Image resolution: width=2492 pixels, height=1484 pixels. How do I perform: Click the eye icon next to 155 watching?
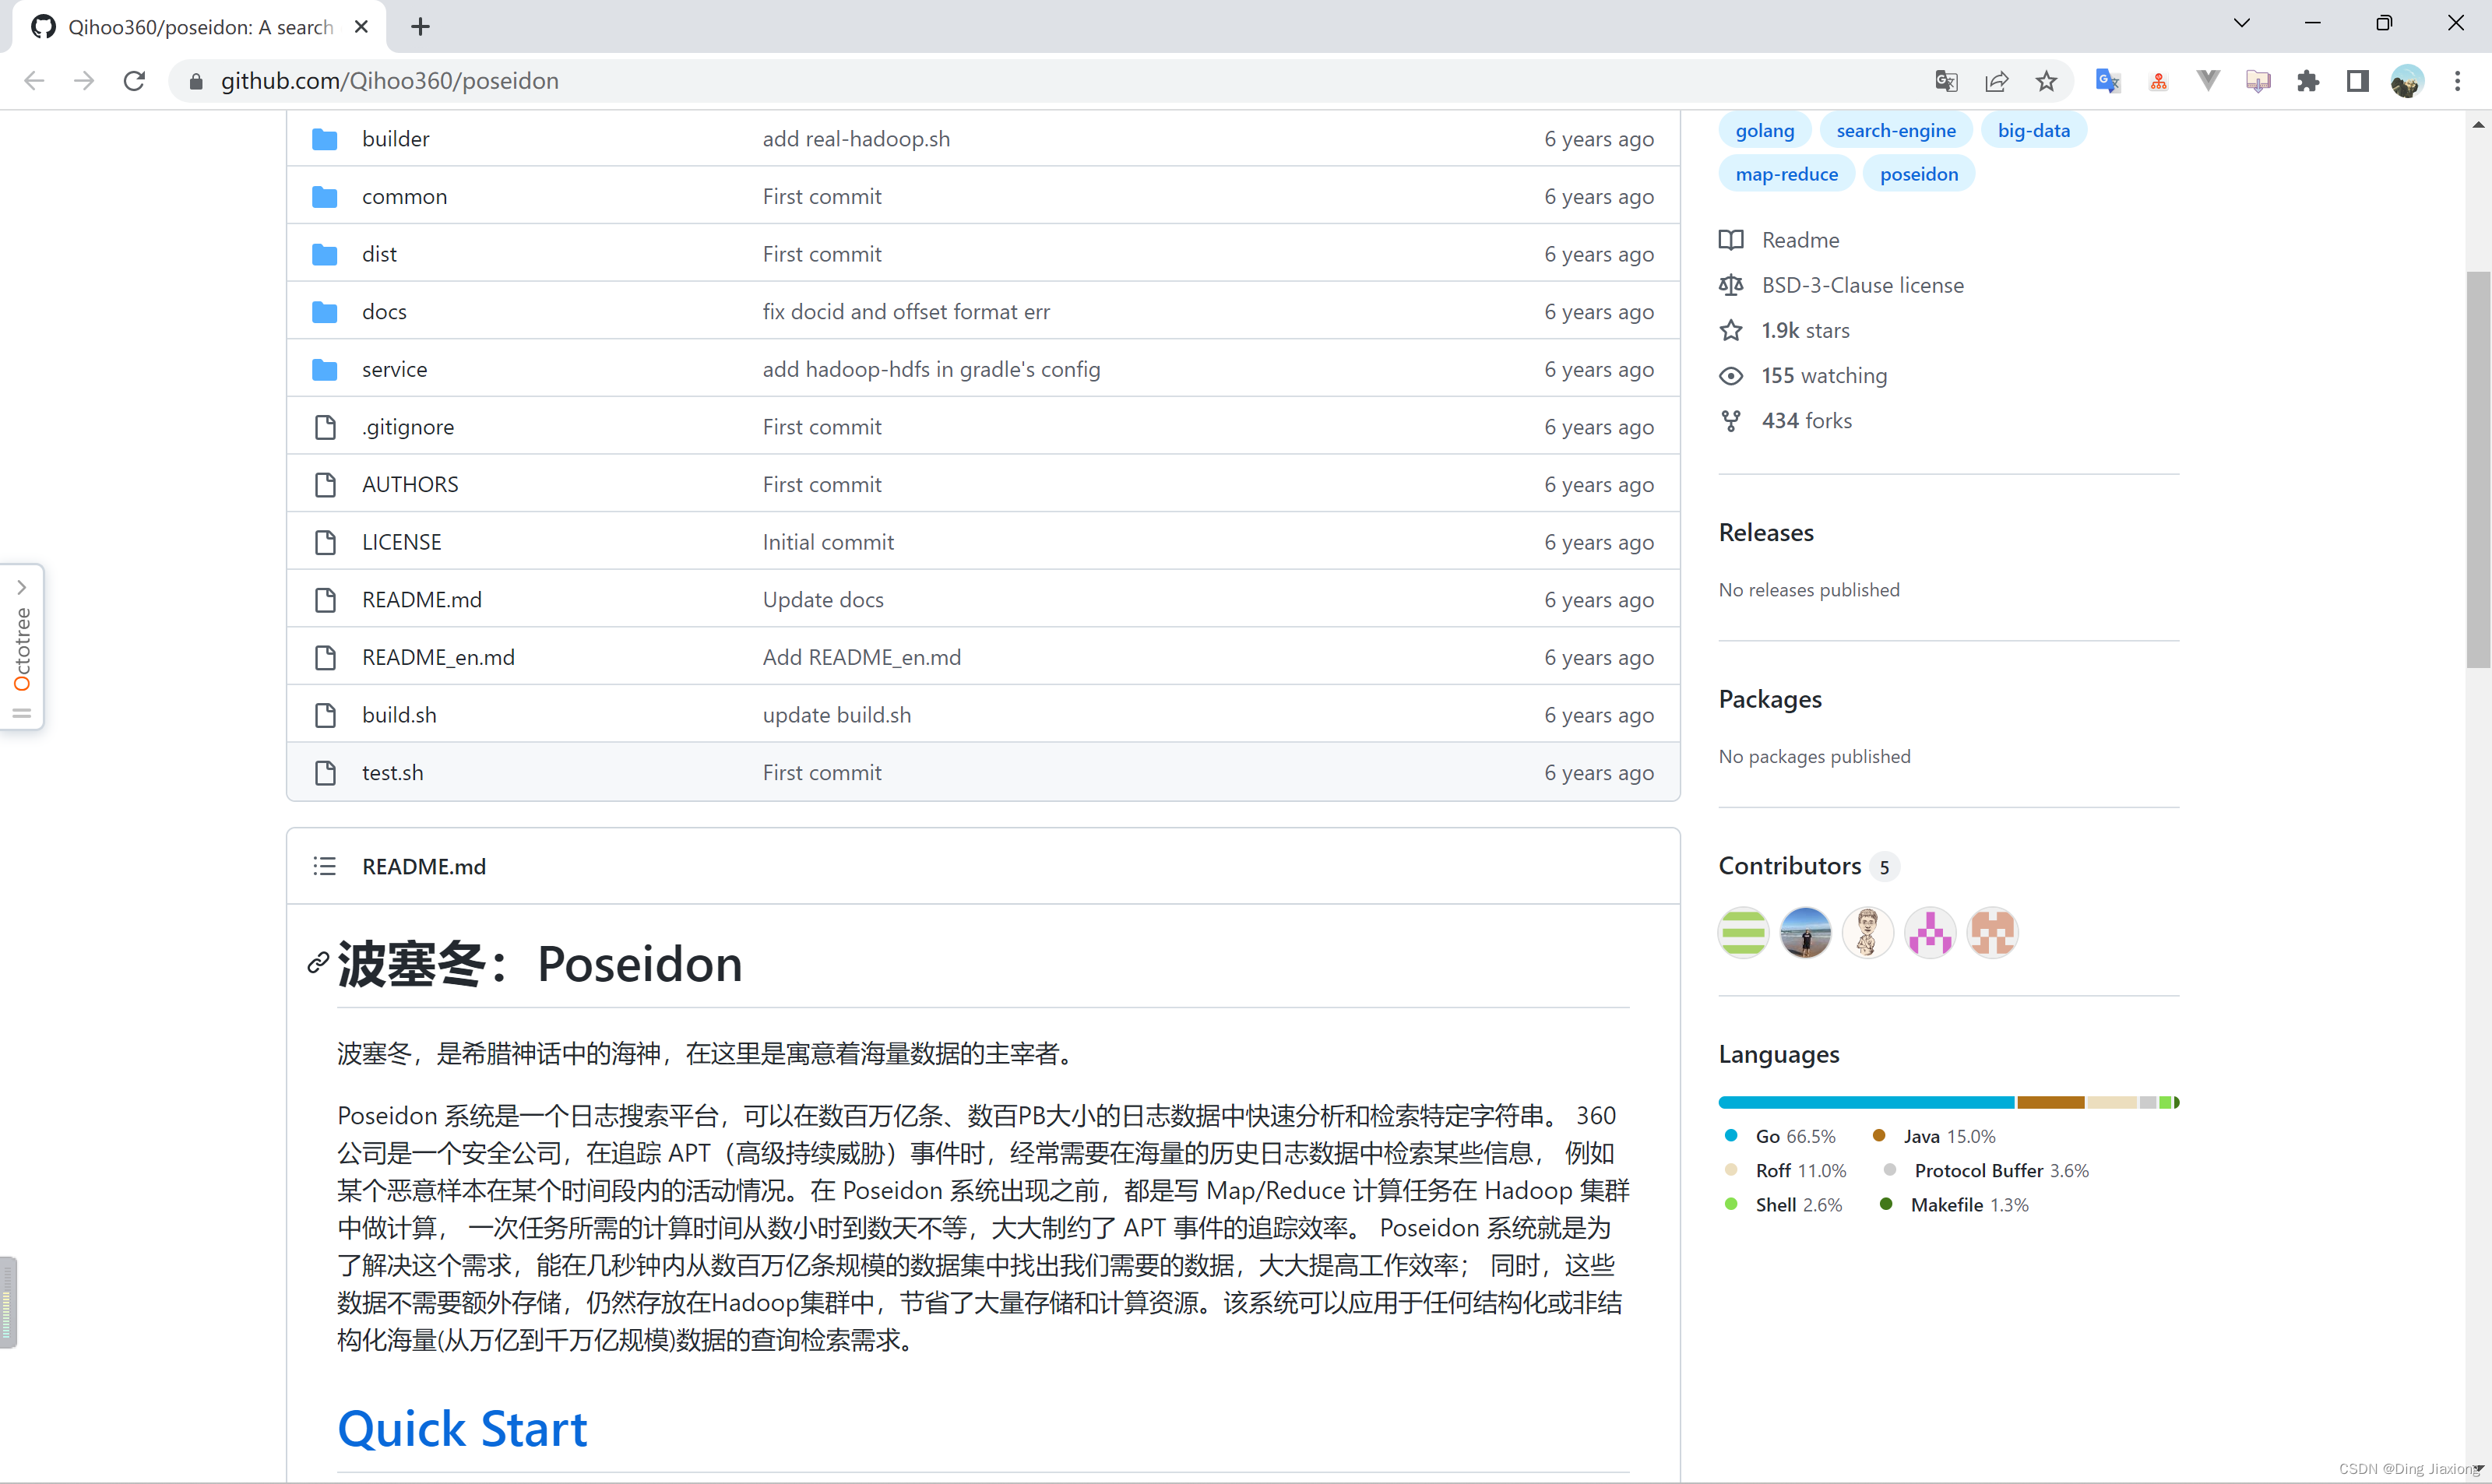tap(1731, 376)
